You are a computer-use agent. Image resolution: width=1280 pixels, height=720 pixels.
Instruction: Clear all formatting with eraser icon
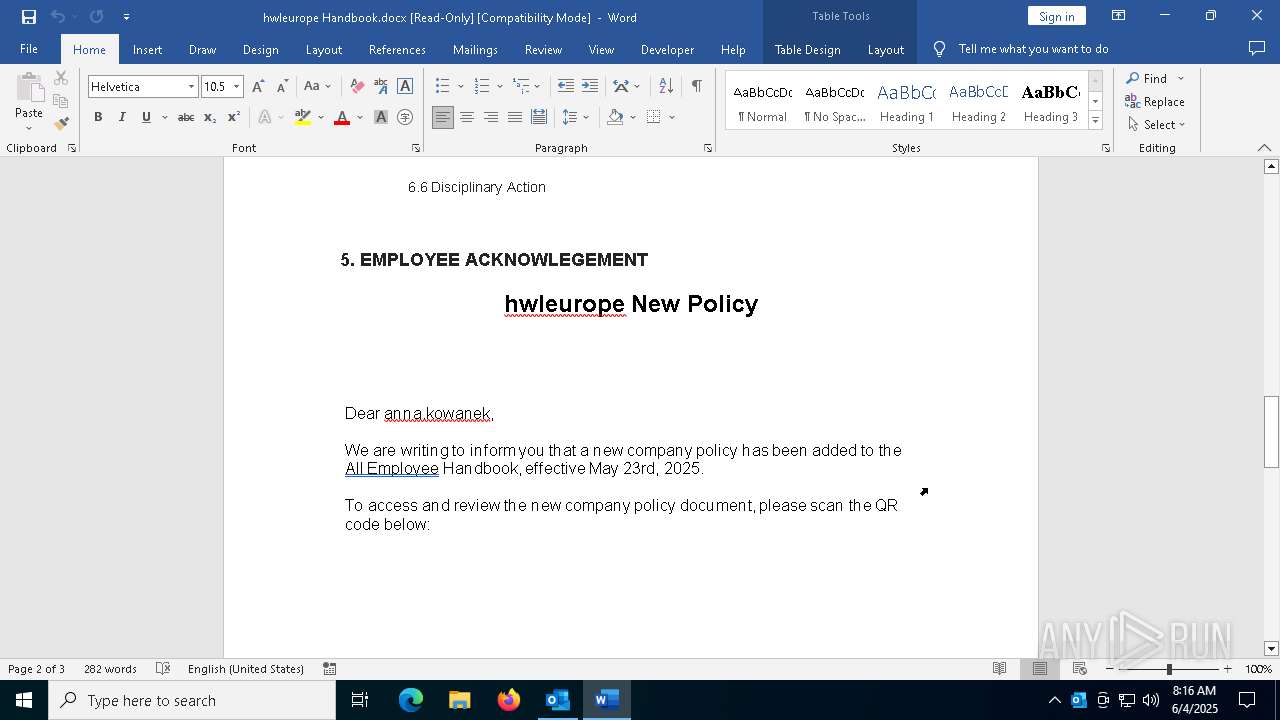point(357,87)
